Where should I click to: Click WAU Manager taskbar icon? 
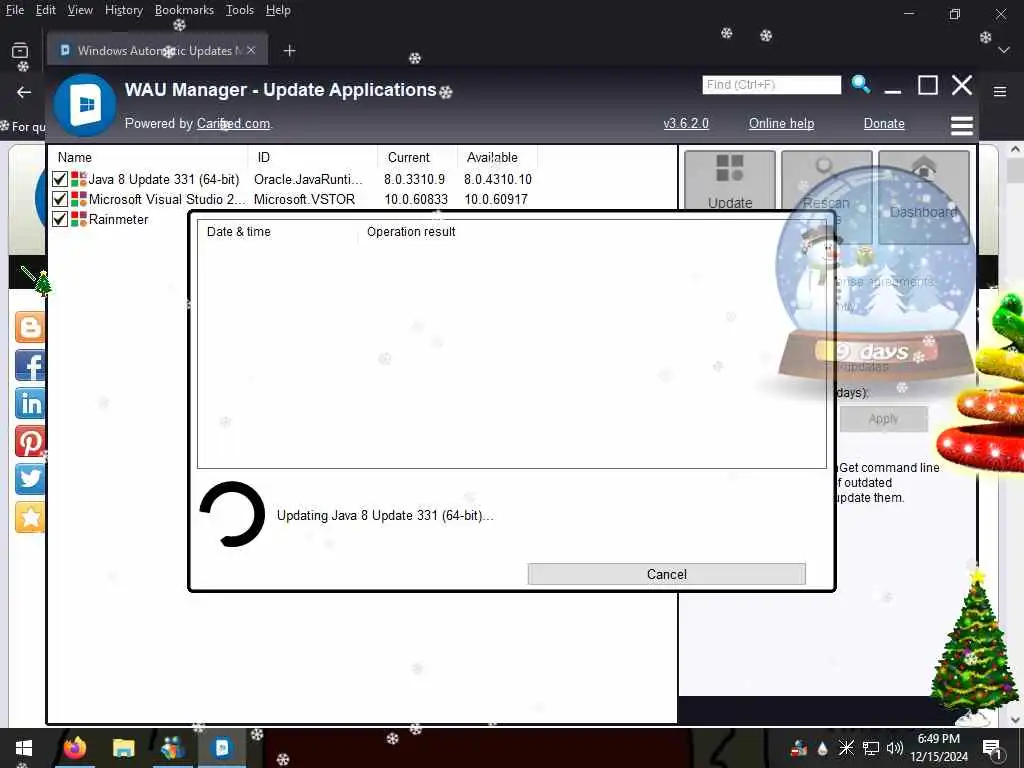(x=222, y=748)
